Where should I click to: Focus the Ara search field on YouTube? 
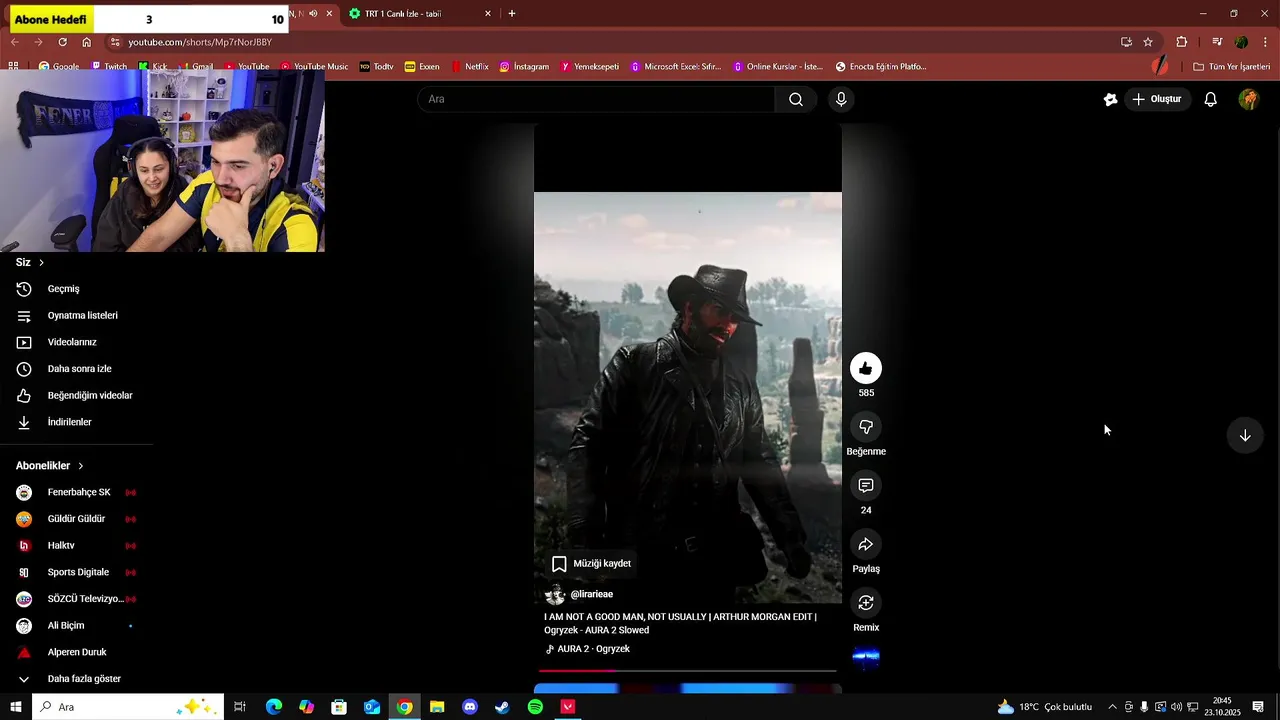click(x=596, y=99)
